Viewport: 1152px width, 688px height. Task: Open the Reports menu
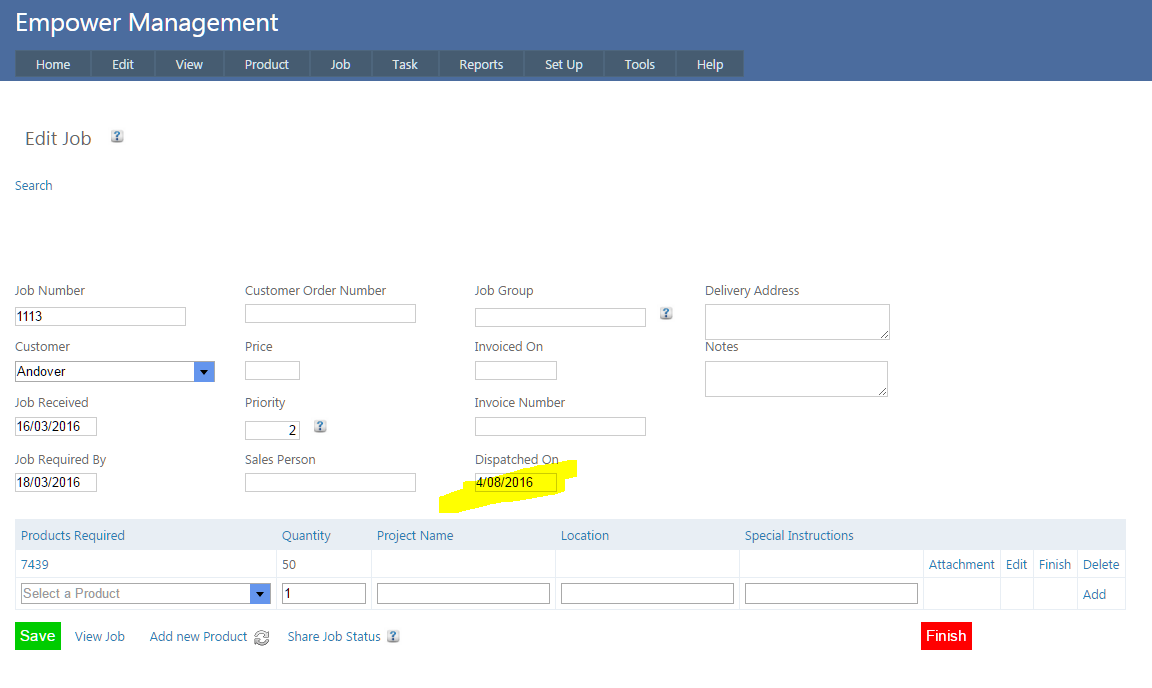pyautogui.click(x=481, y=64)
